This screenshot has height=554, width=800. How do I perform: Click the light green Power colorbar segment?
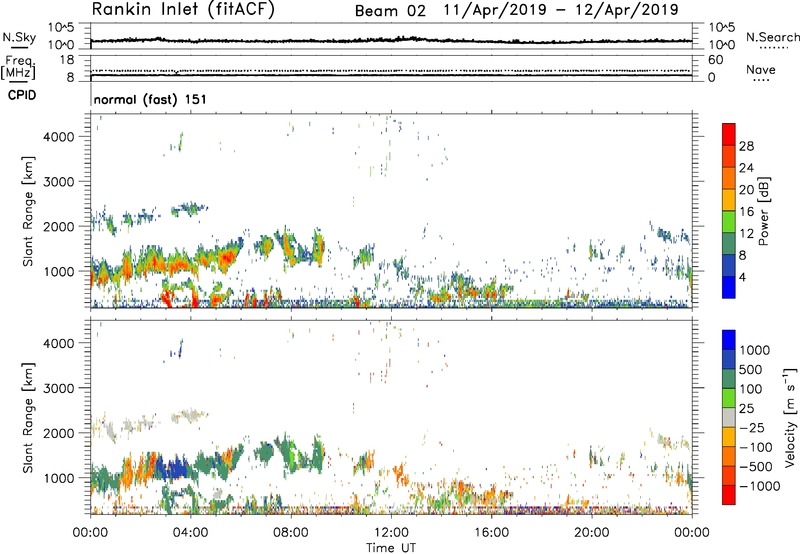click(729, 222)
